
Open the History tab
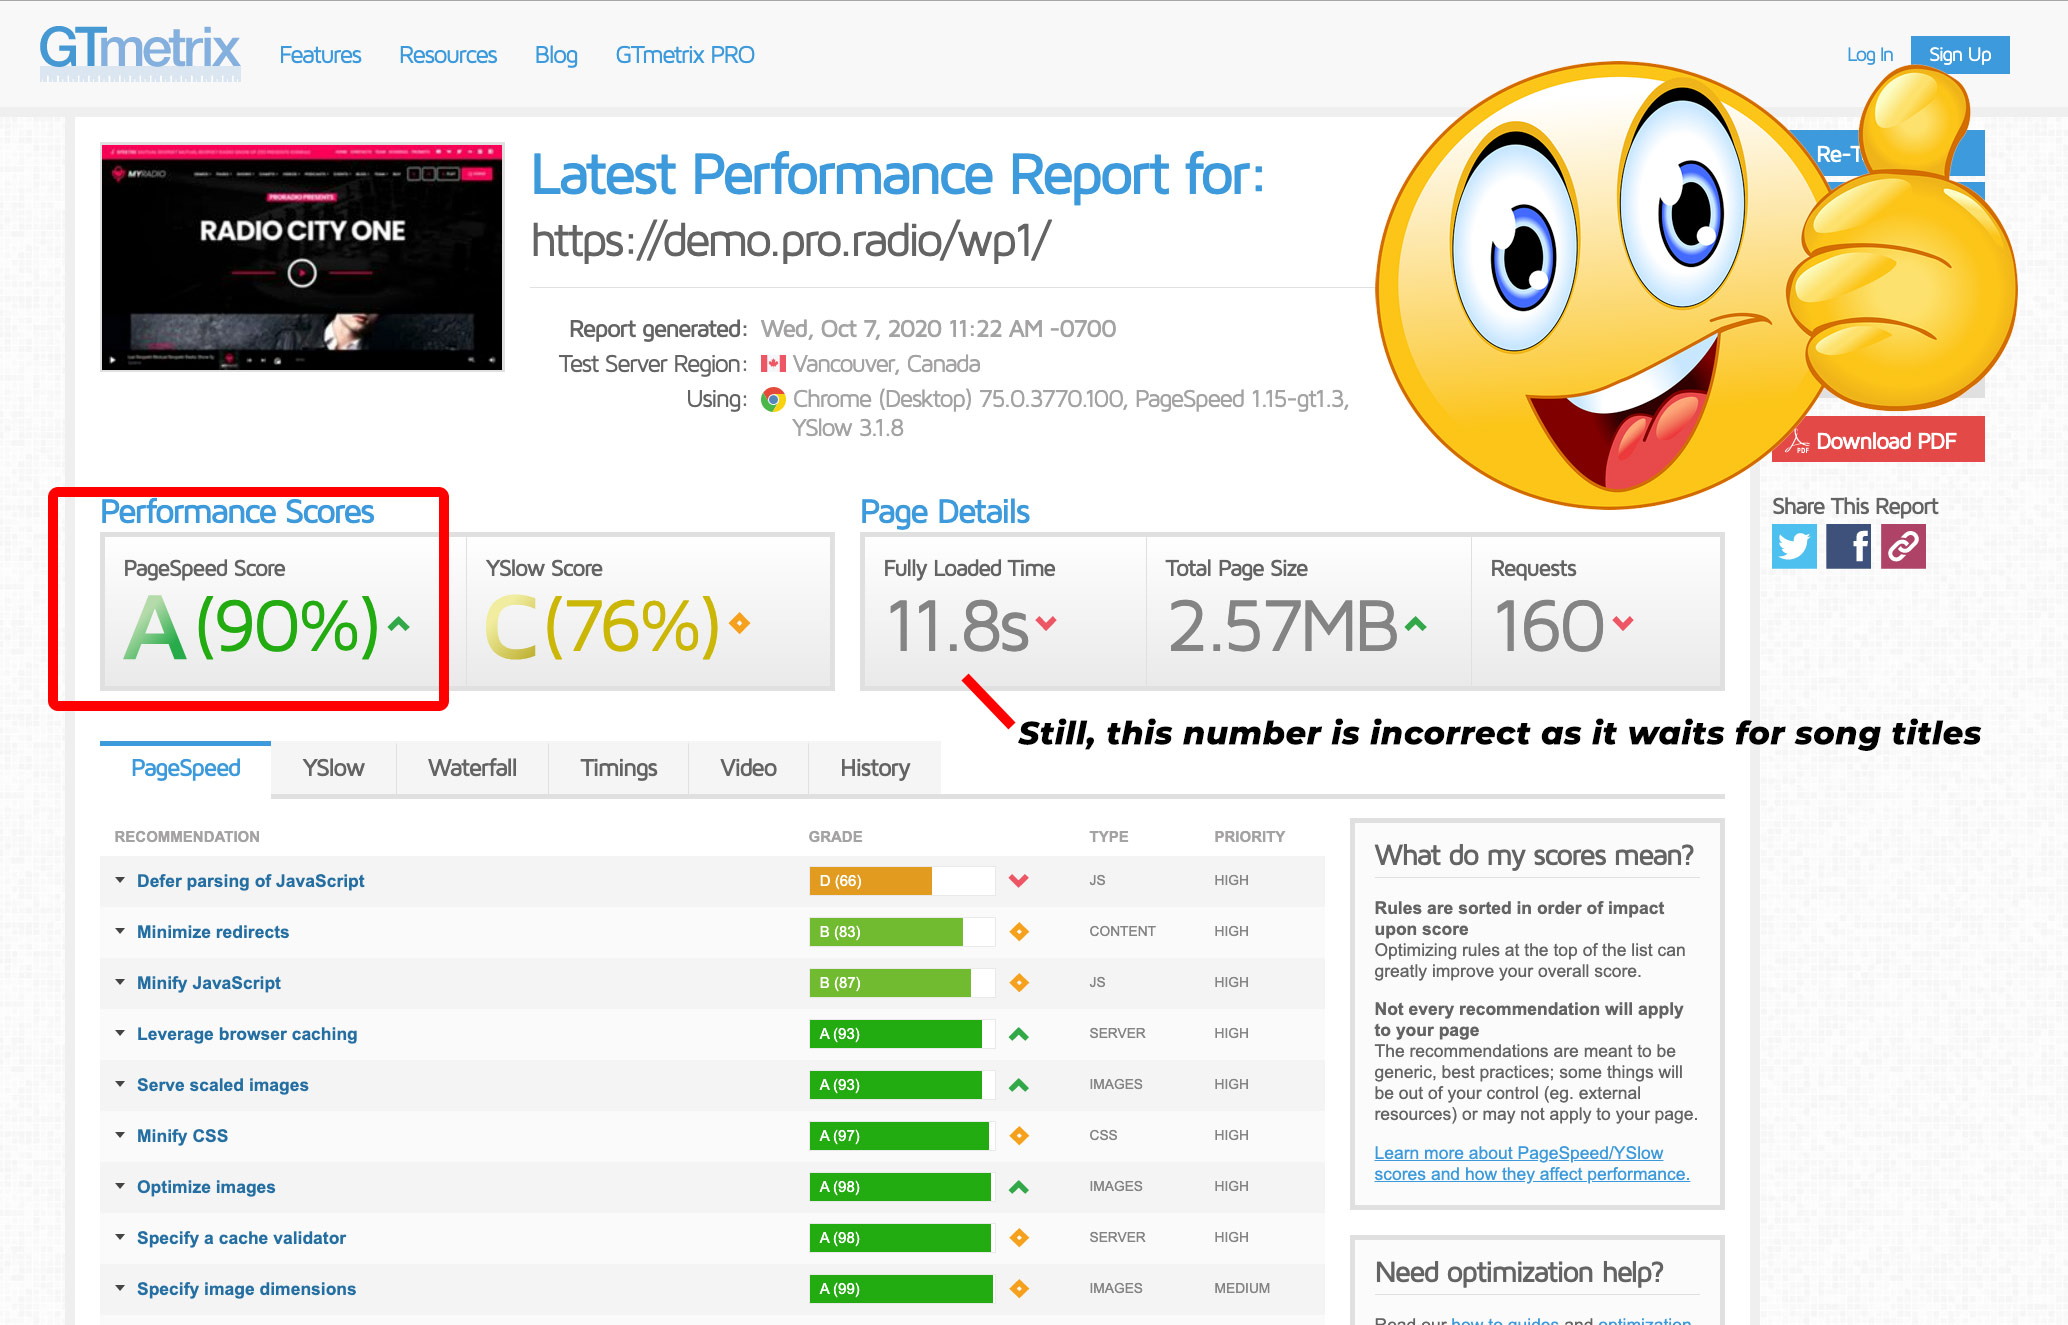pos(874,768)
